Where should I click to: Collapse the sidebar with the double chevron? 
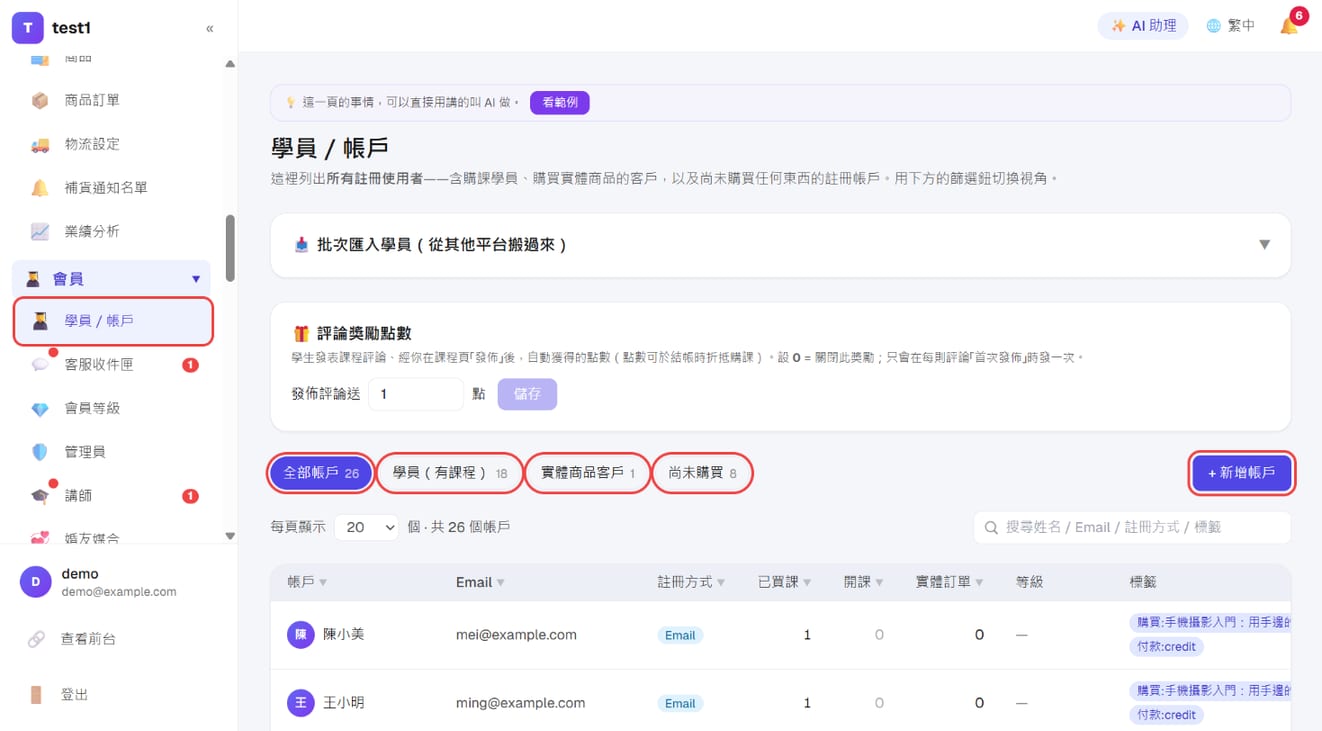coord(209,28)
